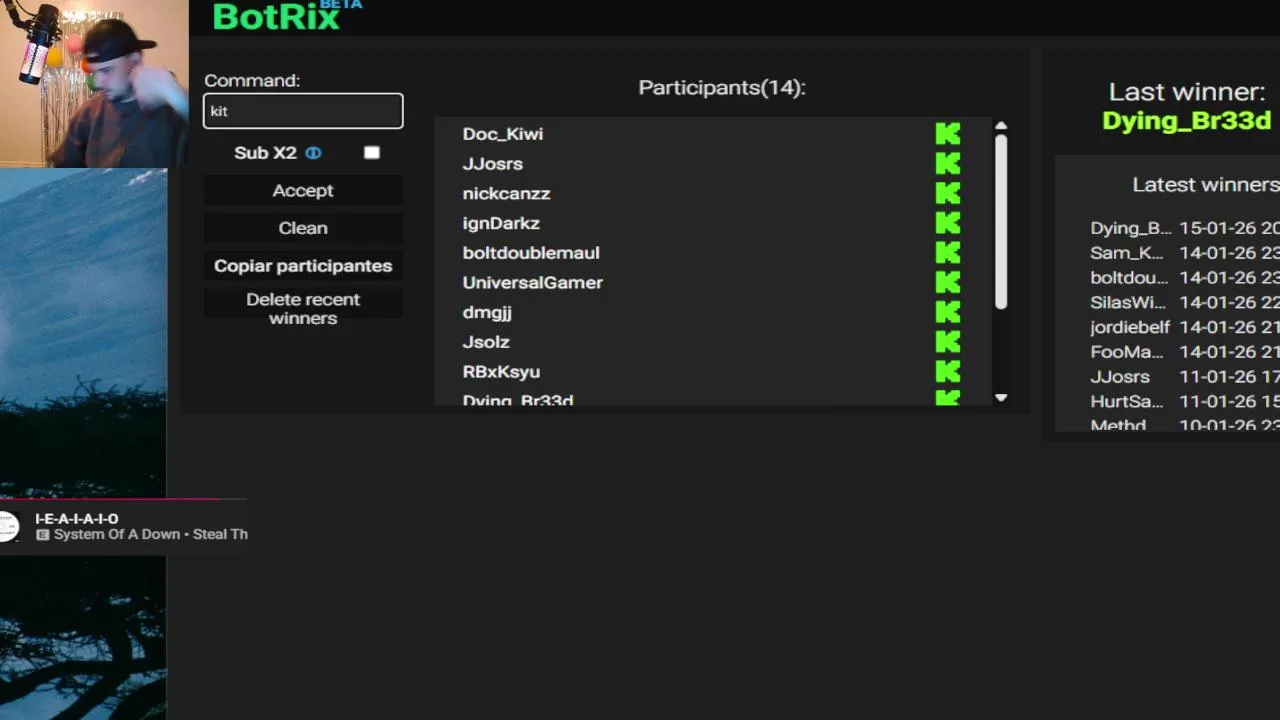Click Copiar participantes button
This screenshot has height=720, width=1280.
(303, 266)
